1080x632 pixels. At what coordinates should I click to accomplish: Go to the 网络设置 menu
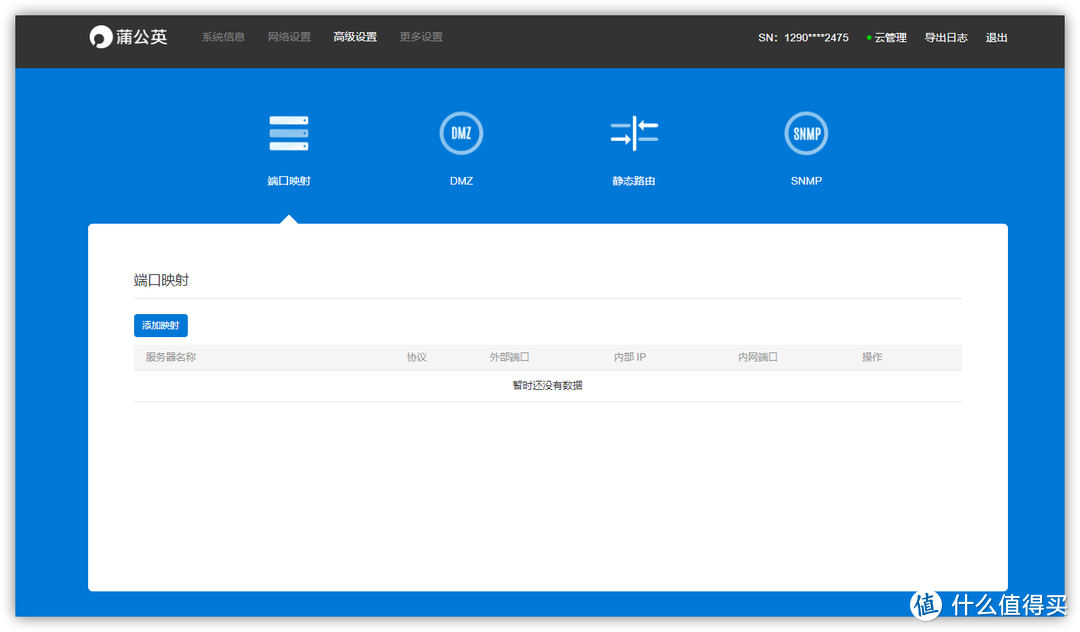coord(289,38)
